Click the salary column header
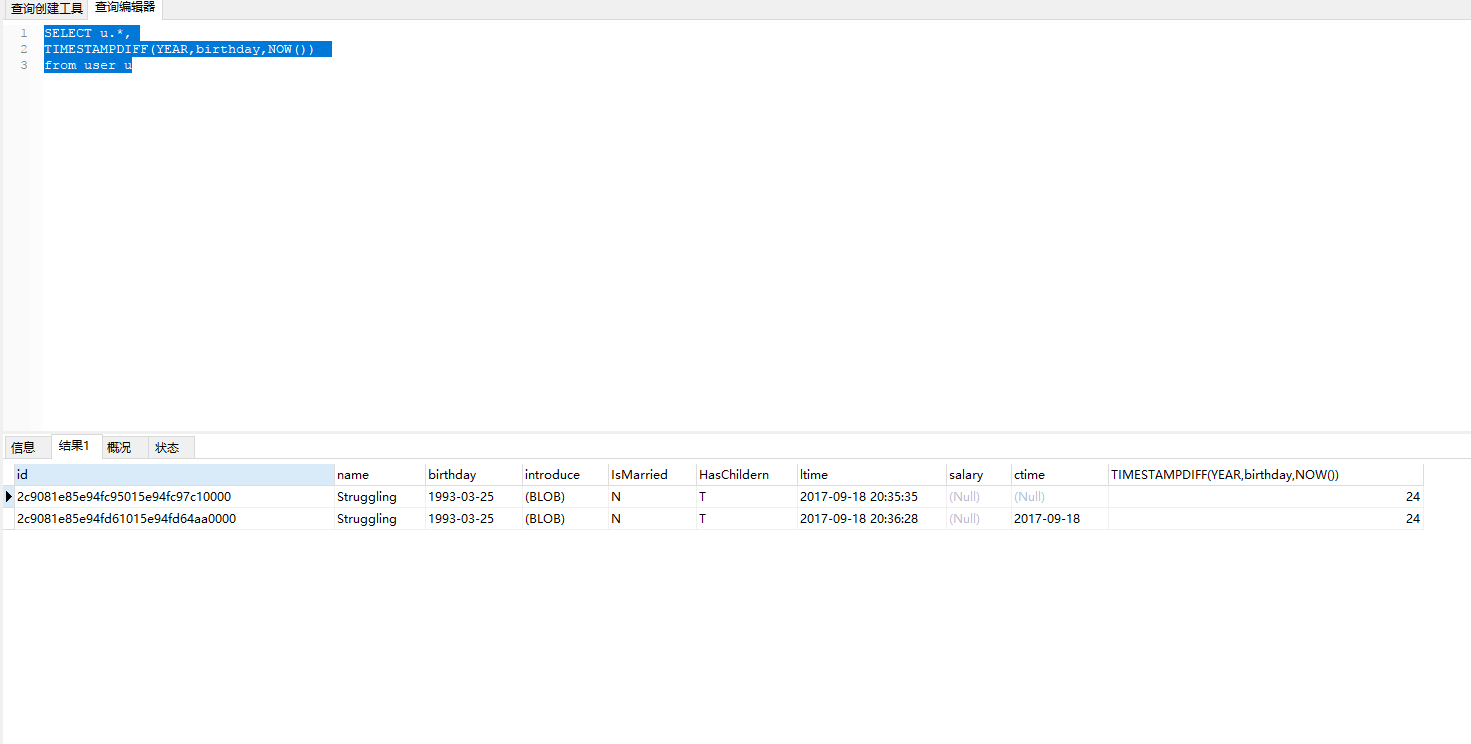 [979, 475]
